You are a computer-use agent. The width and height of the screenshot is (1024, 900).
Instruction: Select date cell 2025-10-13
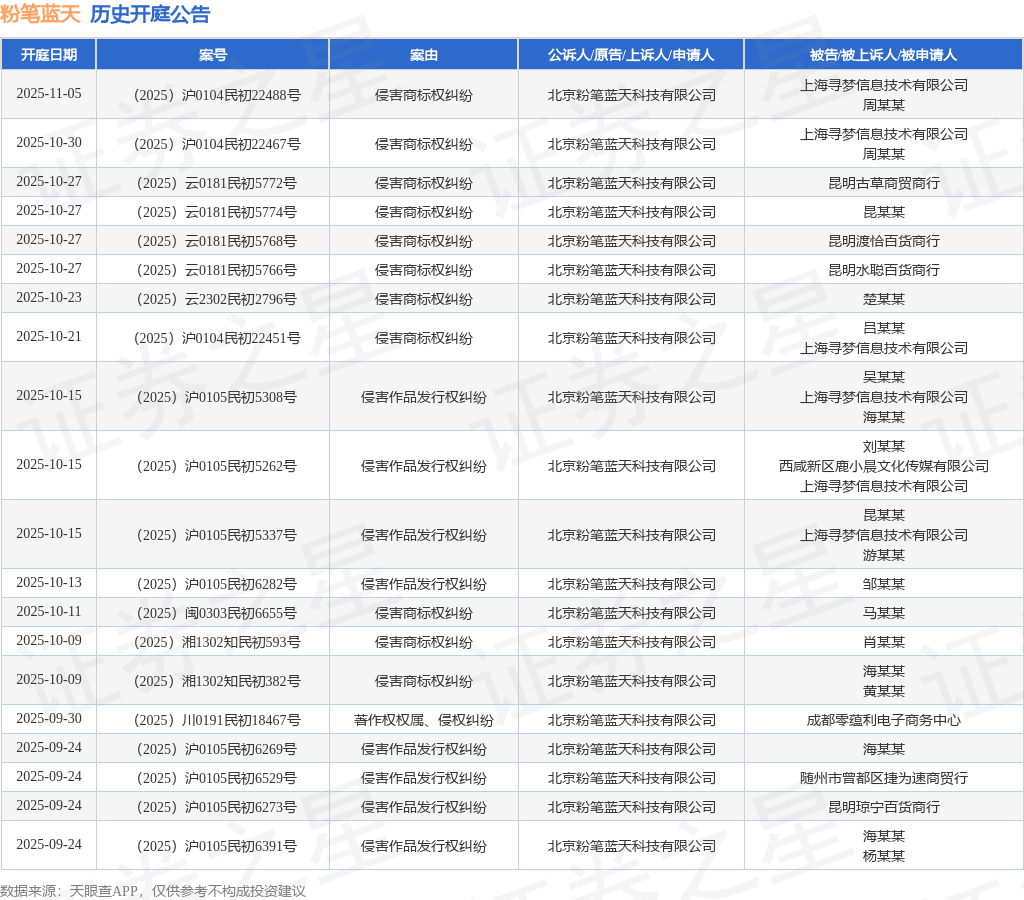[x=49, y=583]
